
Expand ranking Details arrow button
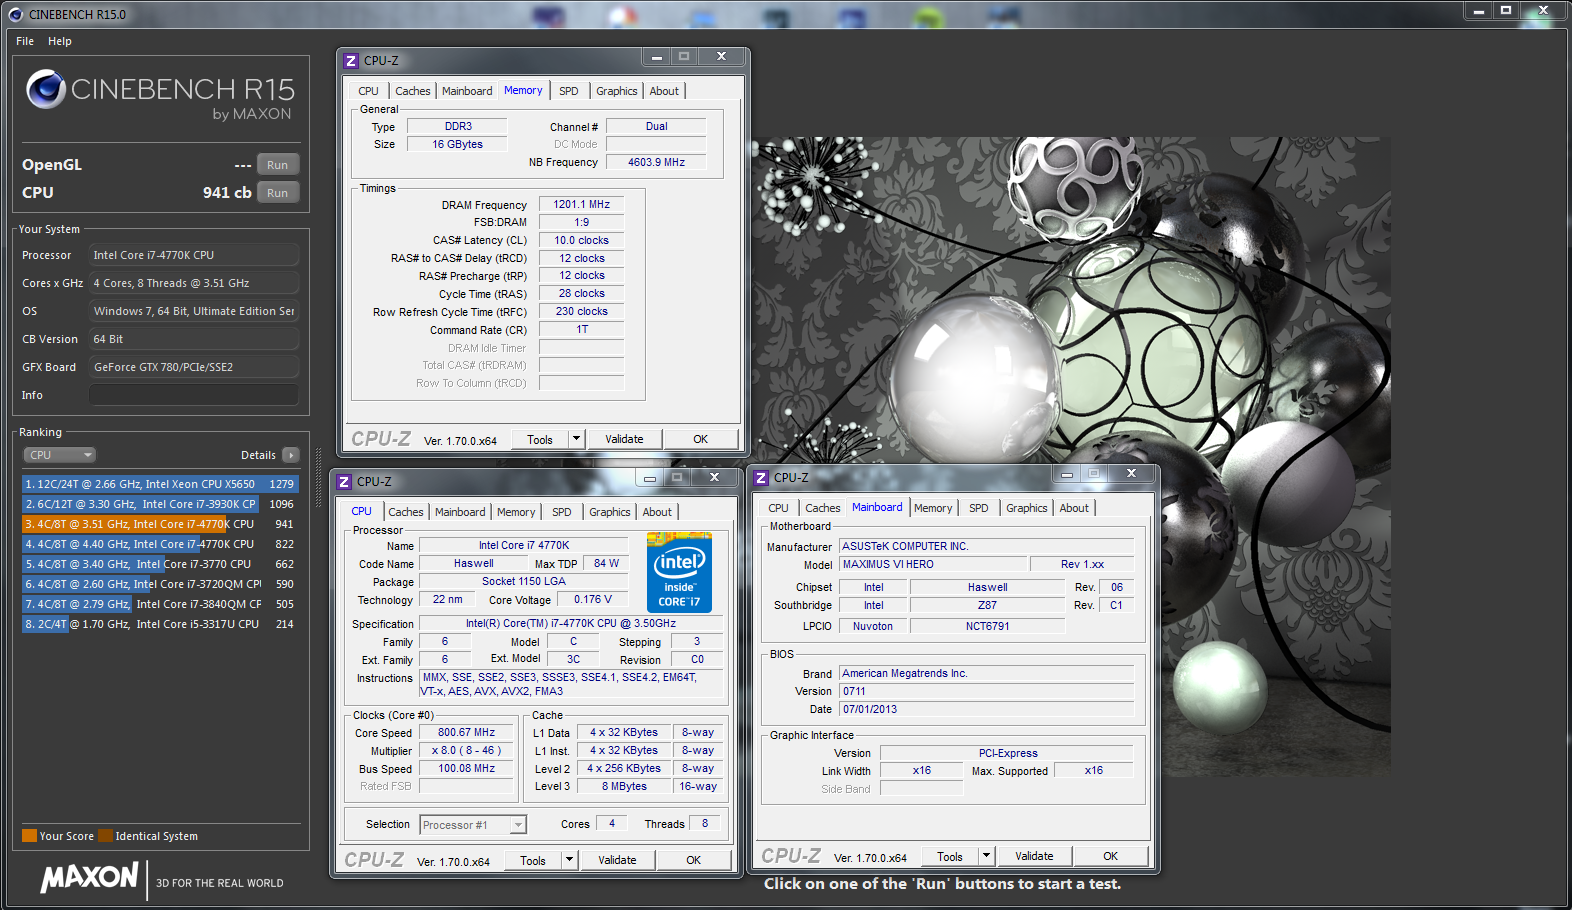pyautogui.click(x=291, y=455)
